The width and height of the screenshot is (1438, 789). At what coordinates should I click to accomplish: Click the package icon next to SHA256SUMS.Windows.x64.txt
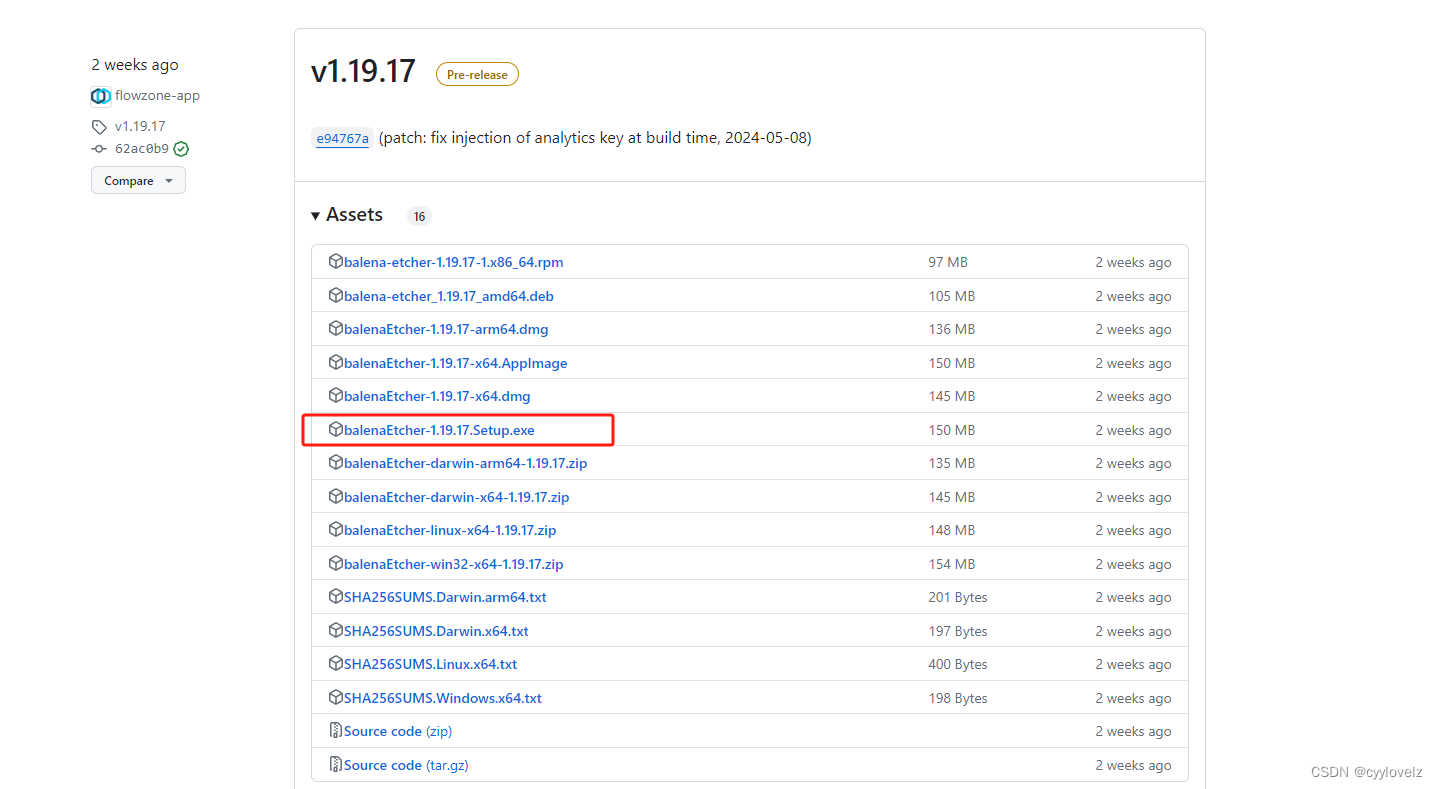pyautogui.click(x=336, y=697)
